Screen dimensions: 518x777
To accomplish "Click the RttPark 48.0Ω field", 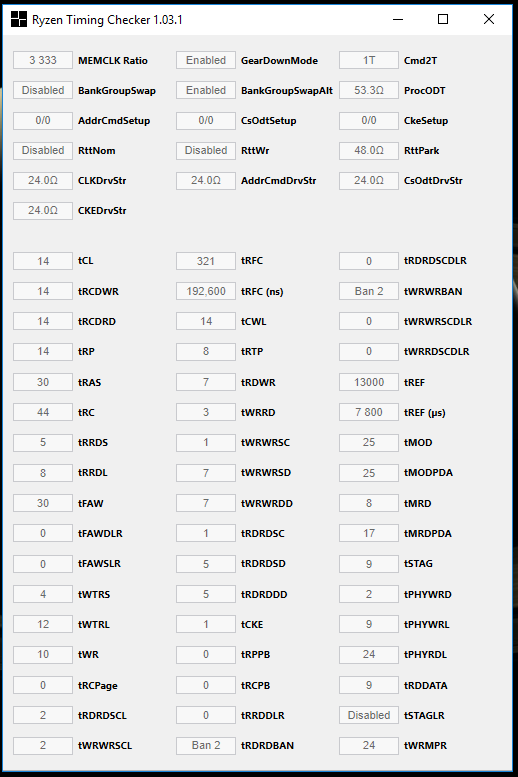I will pyautogui.click(x=369, y=150).
